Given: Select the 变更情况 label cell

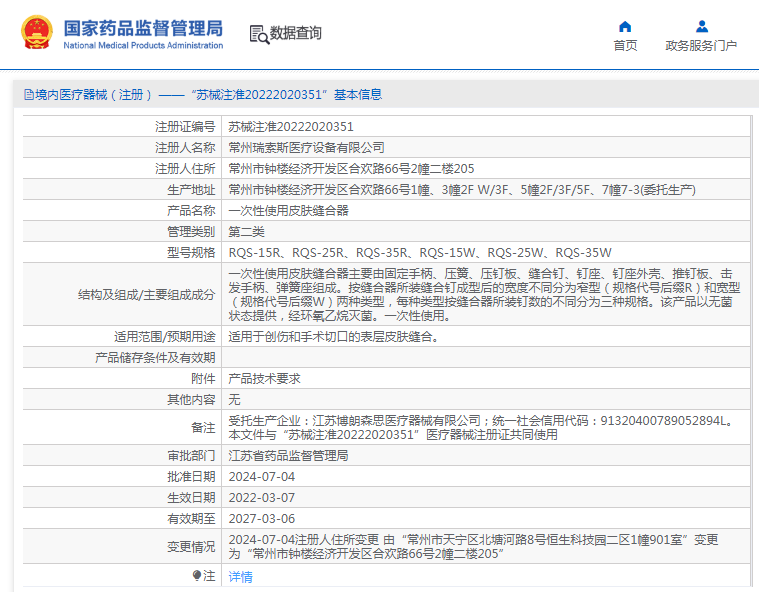Looking at the screenshot, I should coord(191,546).
